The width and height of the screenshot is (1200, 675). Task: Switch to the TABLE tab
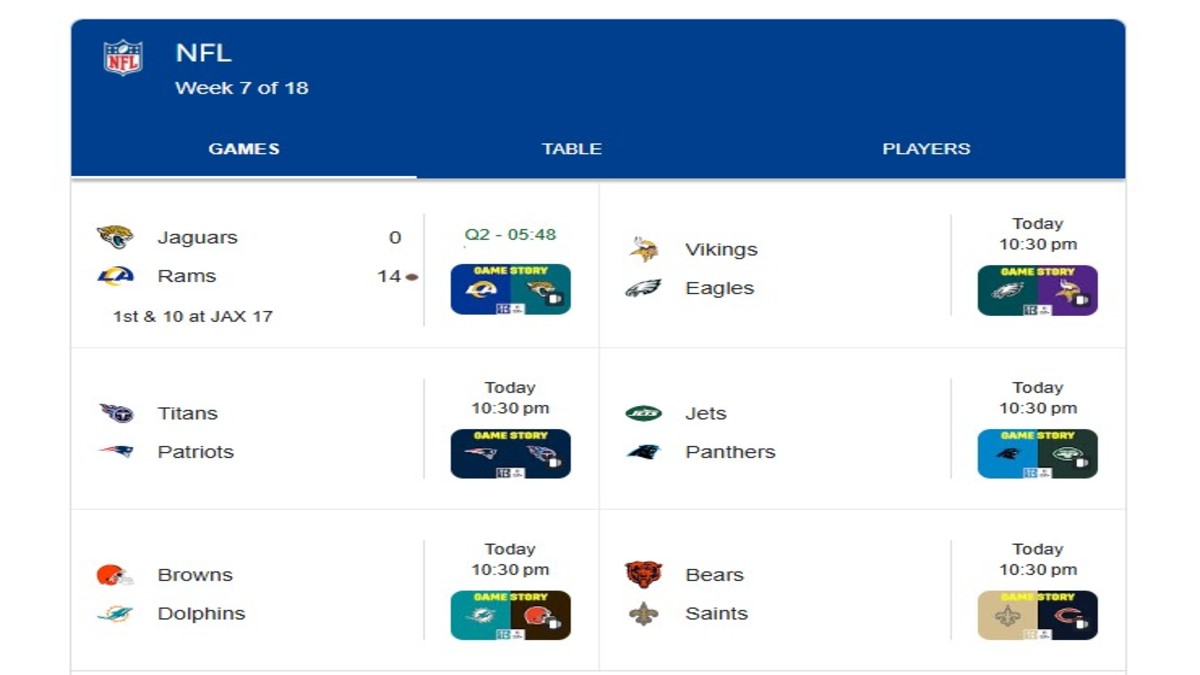tap(572, 149)
